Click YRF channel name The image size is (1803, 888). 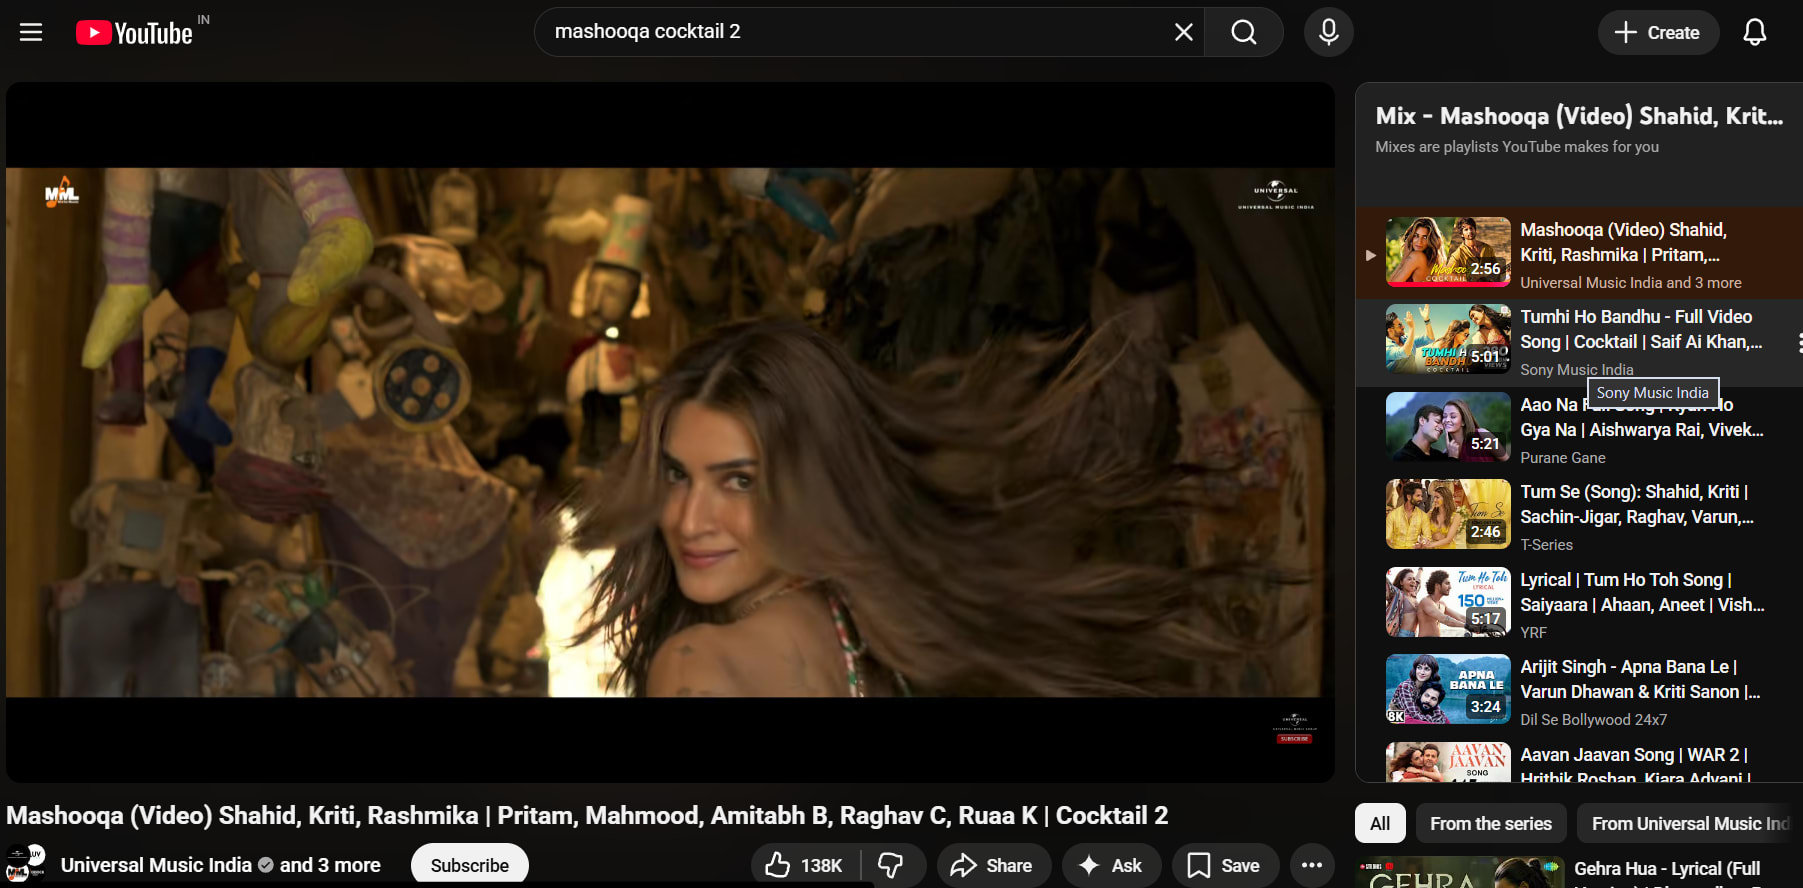pos(1533,633)
